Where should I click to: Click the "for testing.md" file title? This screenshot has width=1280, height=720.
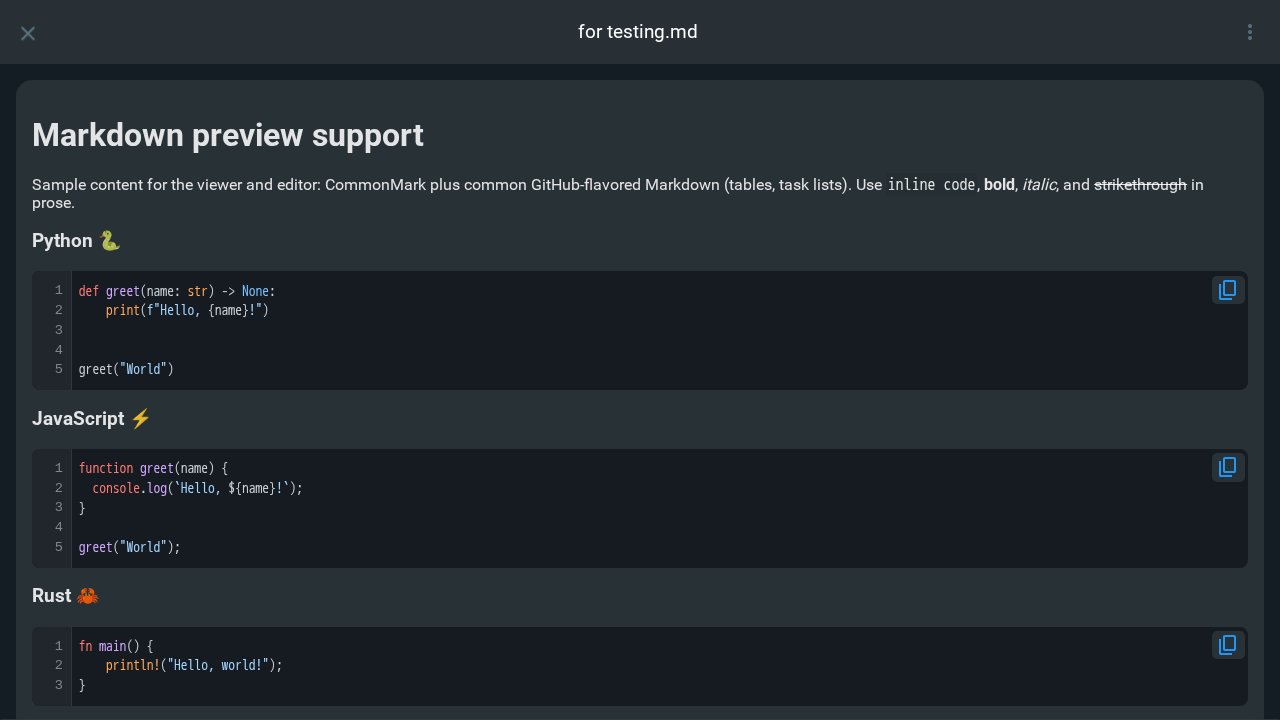pyautogui.click(x=638, y=32)
